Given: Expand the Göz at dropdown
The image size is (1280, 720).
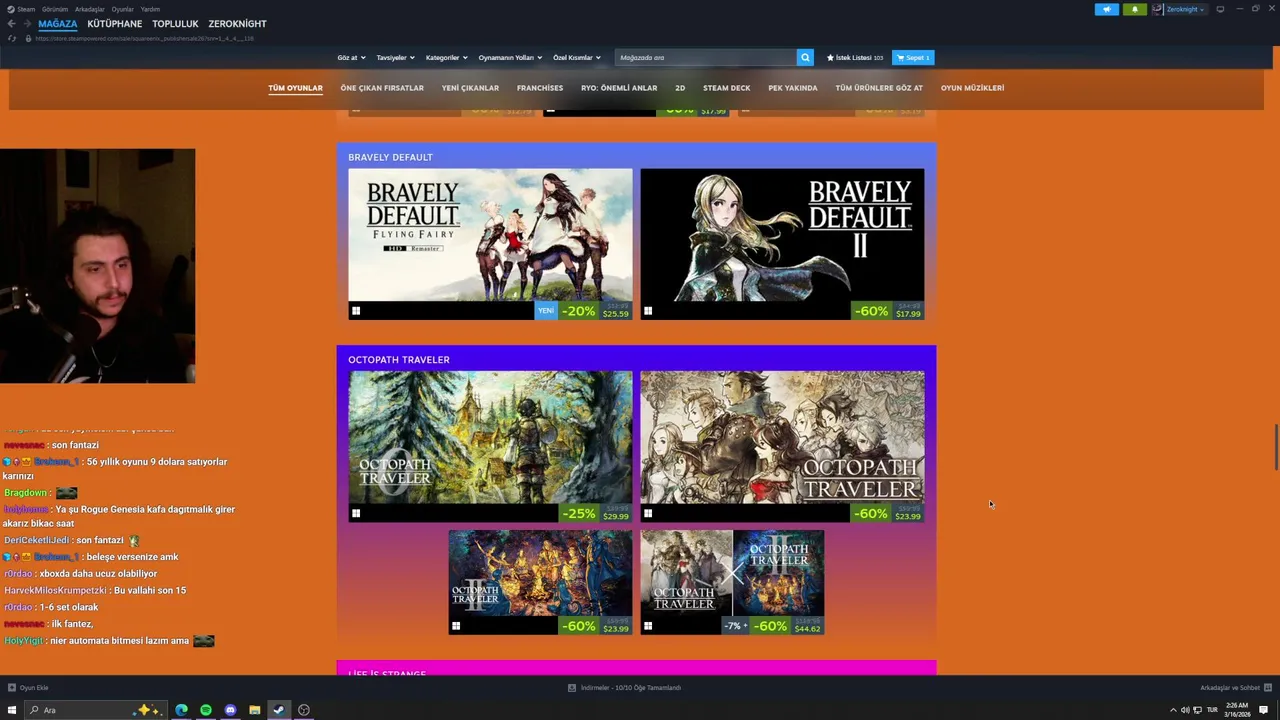Looking at the screenshot, I should (351, 57).
